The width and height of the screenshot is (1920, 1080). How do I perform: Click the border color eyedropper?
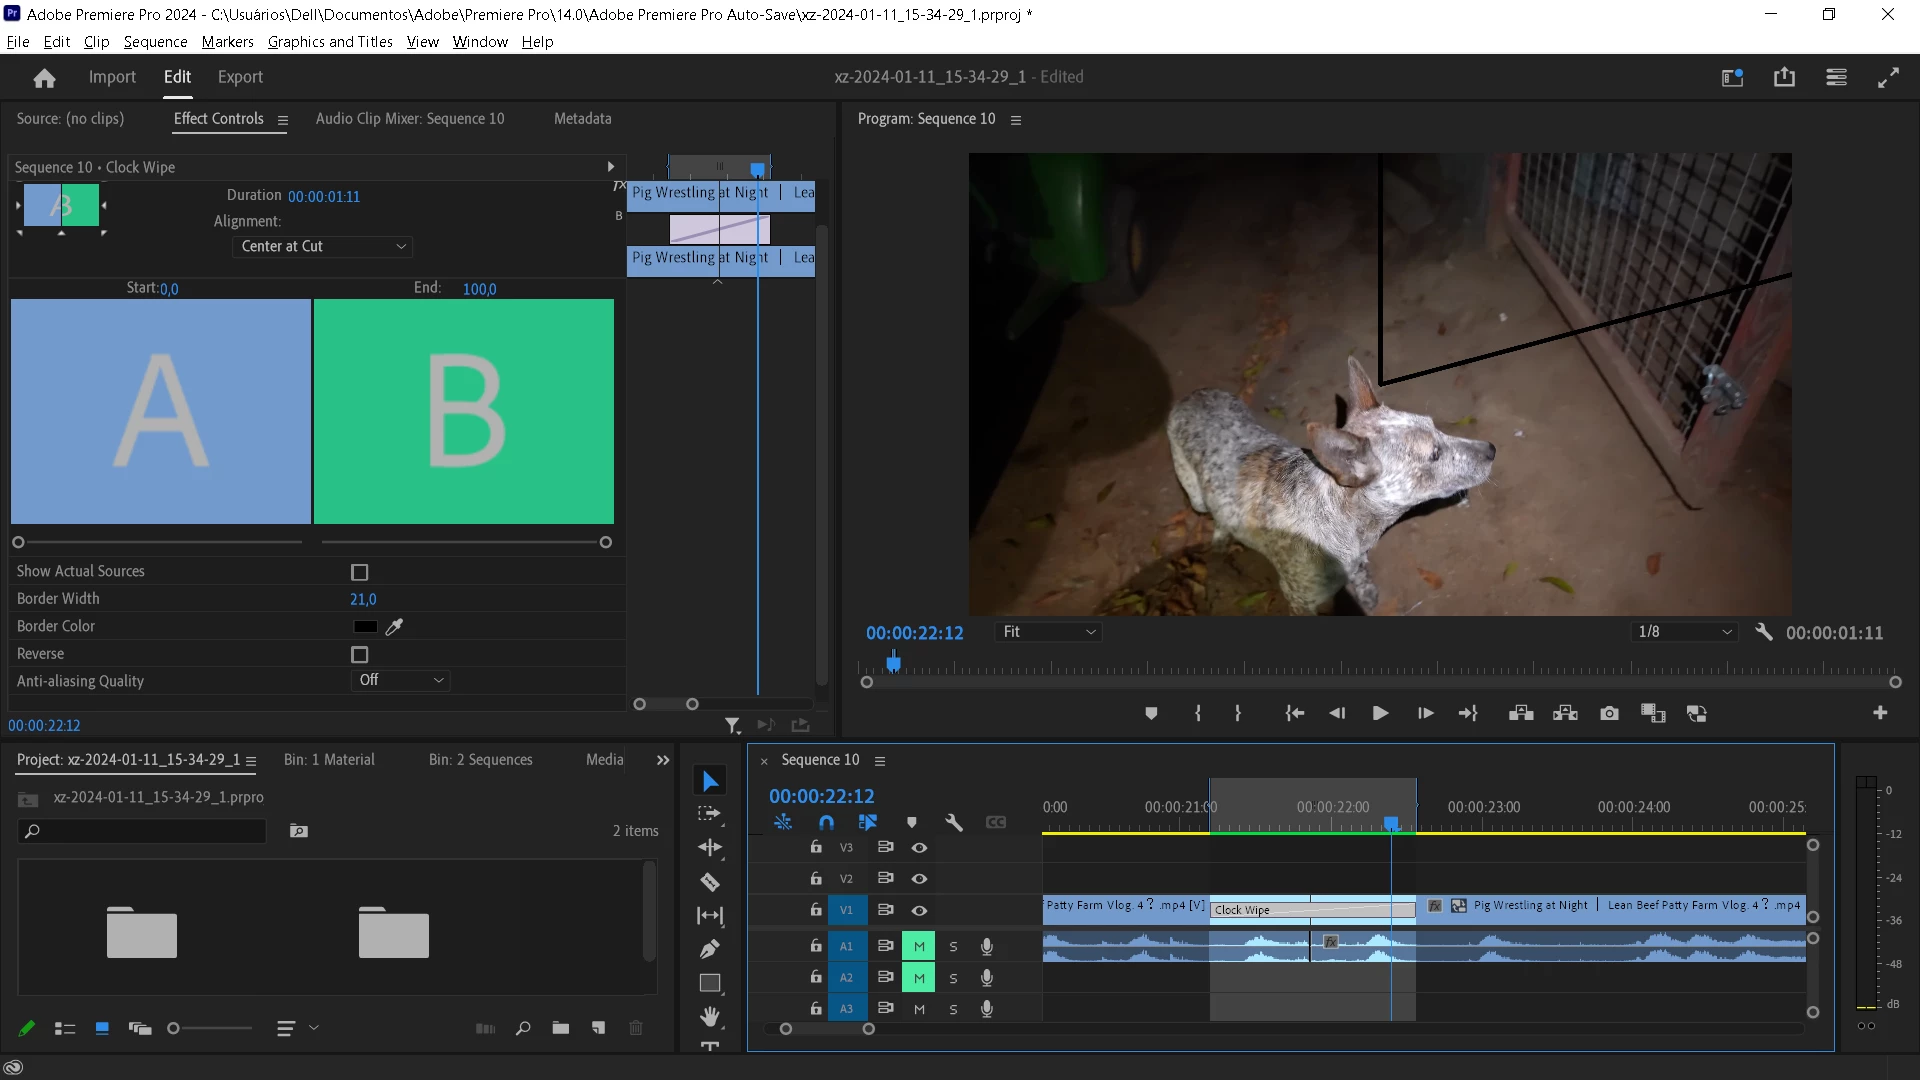(395, 626)
